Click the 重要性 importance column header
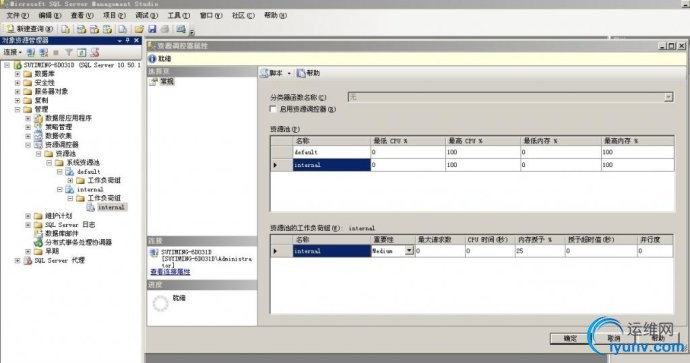This screenshot has height=363, width=690. 393,240
